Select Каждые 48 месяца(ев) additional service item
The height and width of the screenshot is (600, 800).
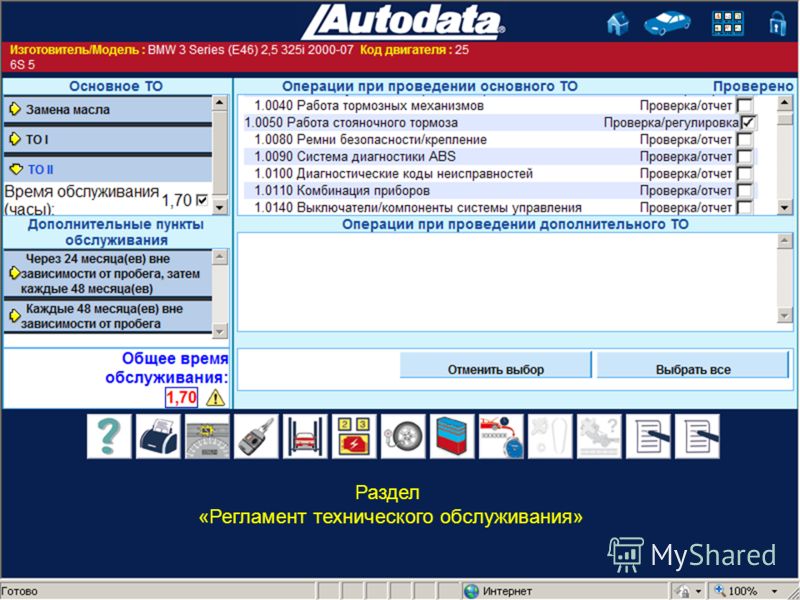tap(108, 316)
